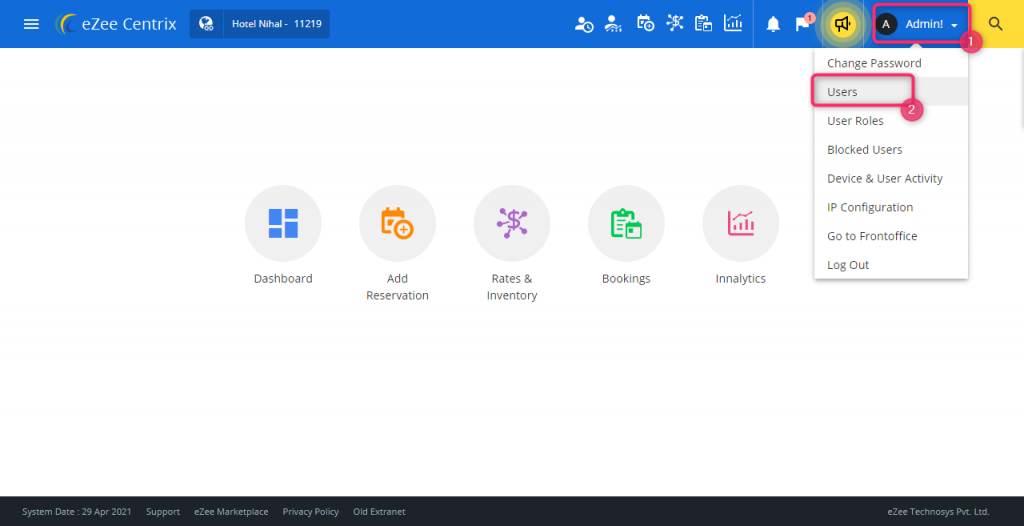Viewport: 1024px width, 526px height.
Task: Select the Hotel Nihal - 11219 property
Action: pyautogui.click(x=276, y=24)
